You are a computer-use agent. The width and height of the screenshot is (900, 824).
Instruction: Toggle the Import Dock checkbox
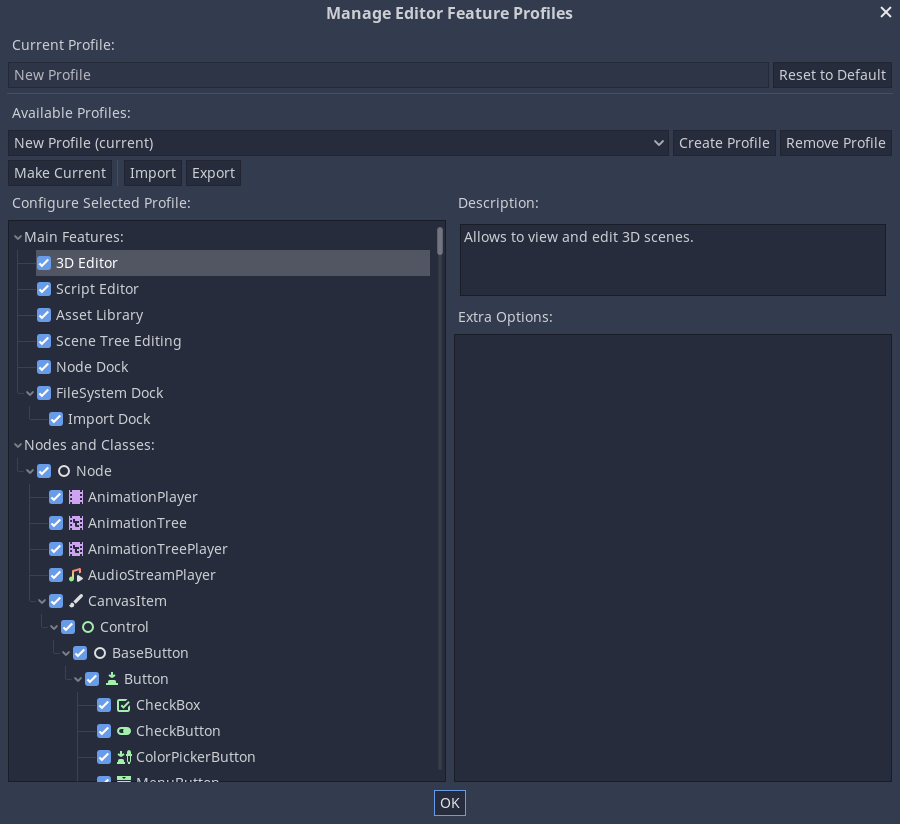click(55, 418)
